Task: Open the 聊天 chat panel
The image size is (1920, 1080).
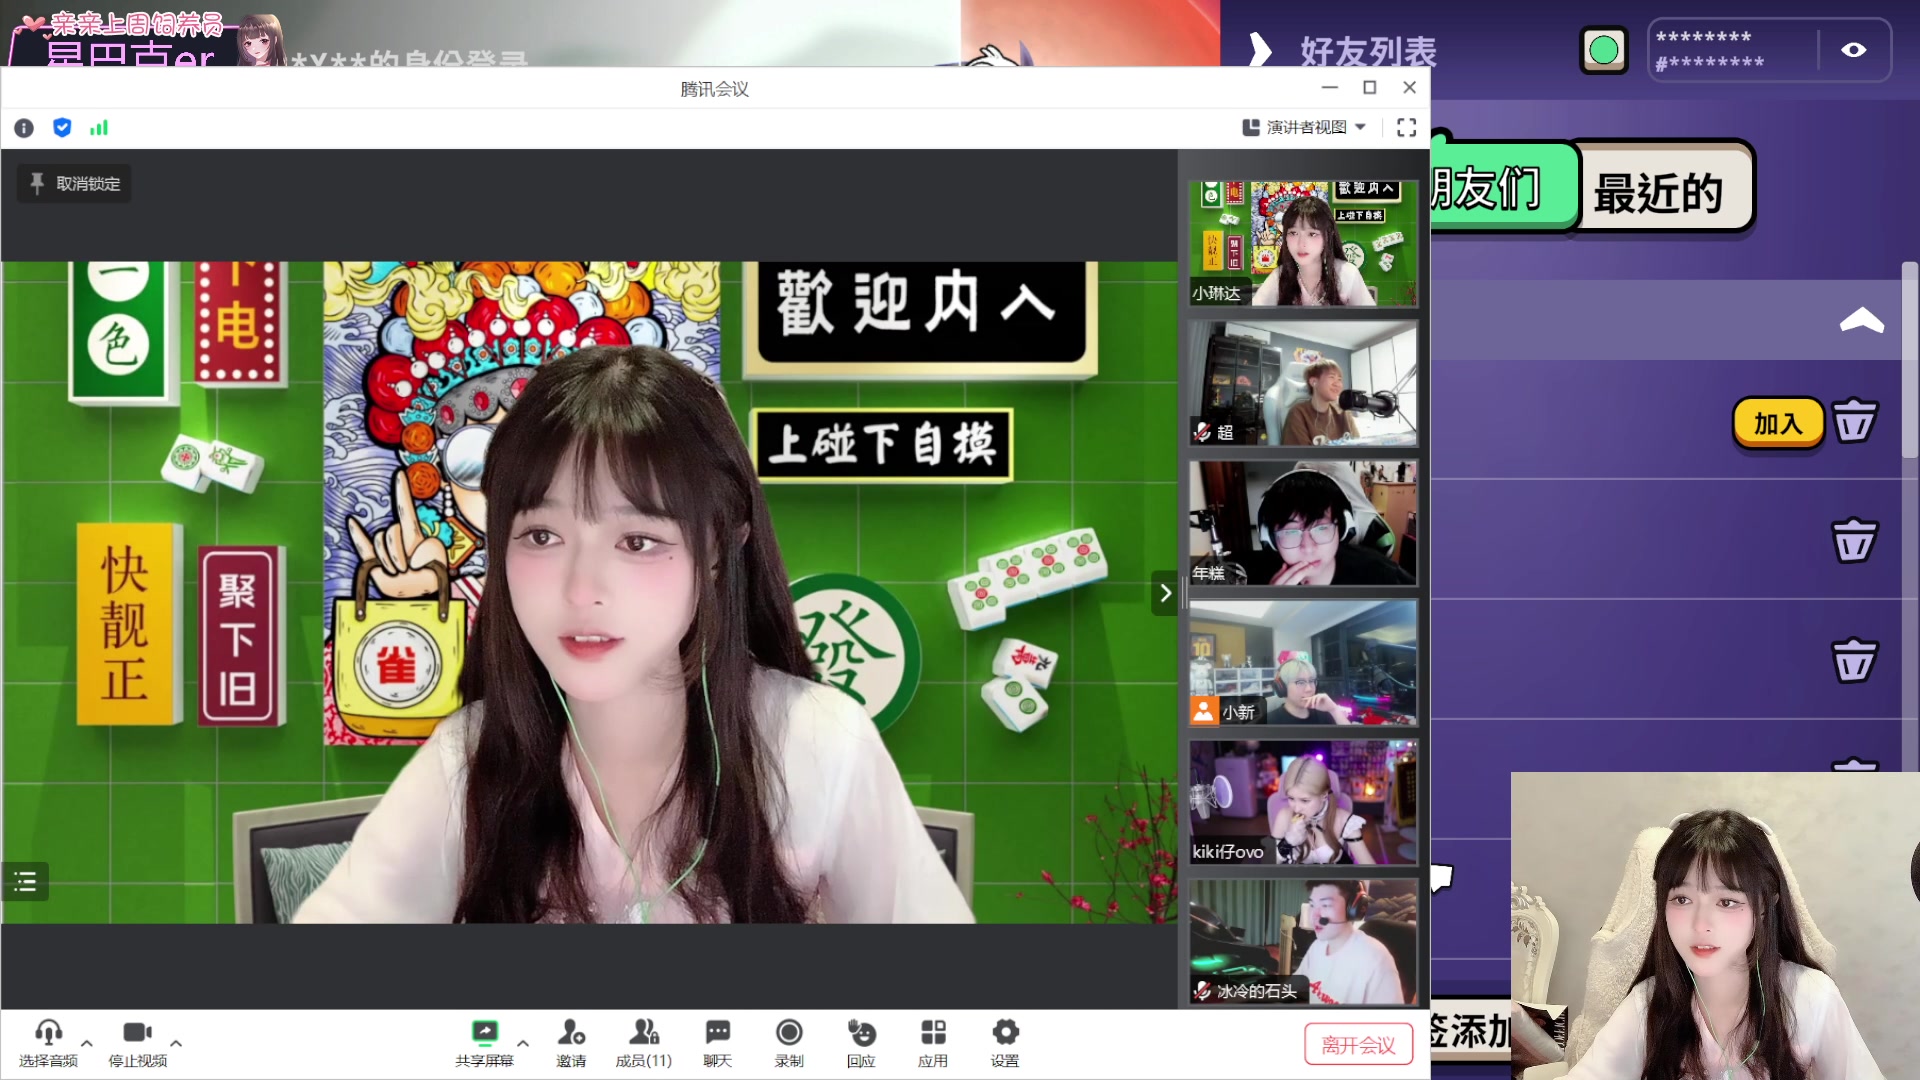Action: (717, 1042)
